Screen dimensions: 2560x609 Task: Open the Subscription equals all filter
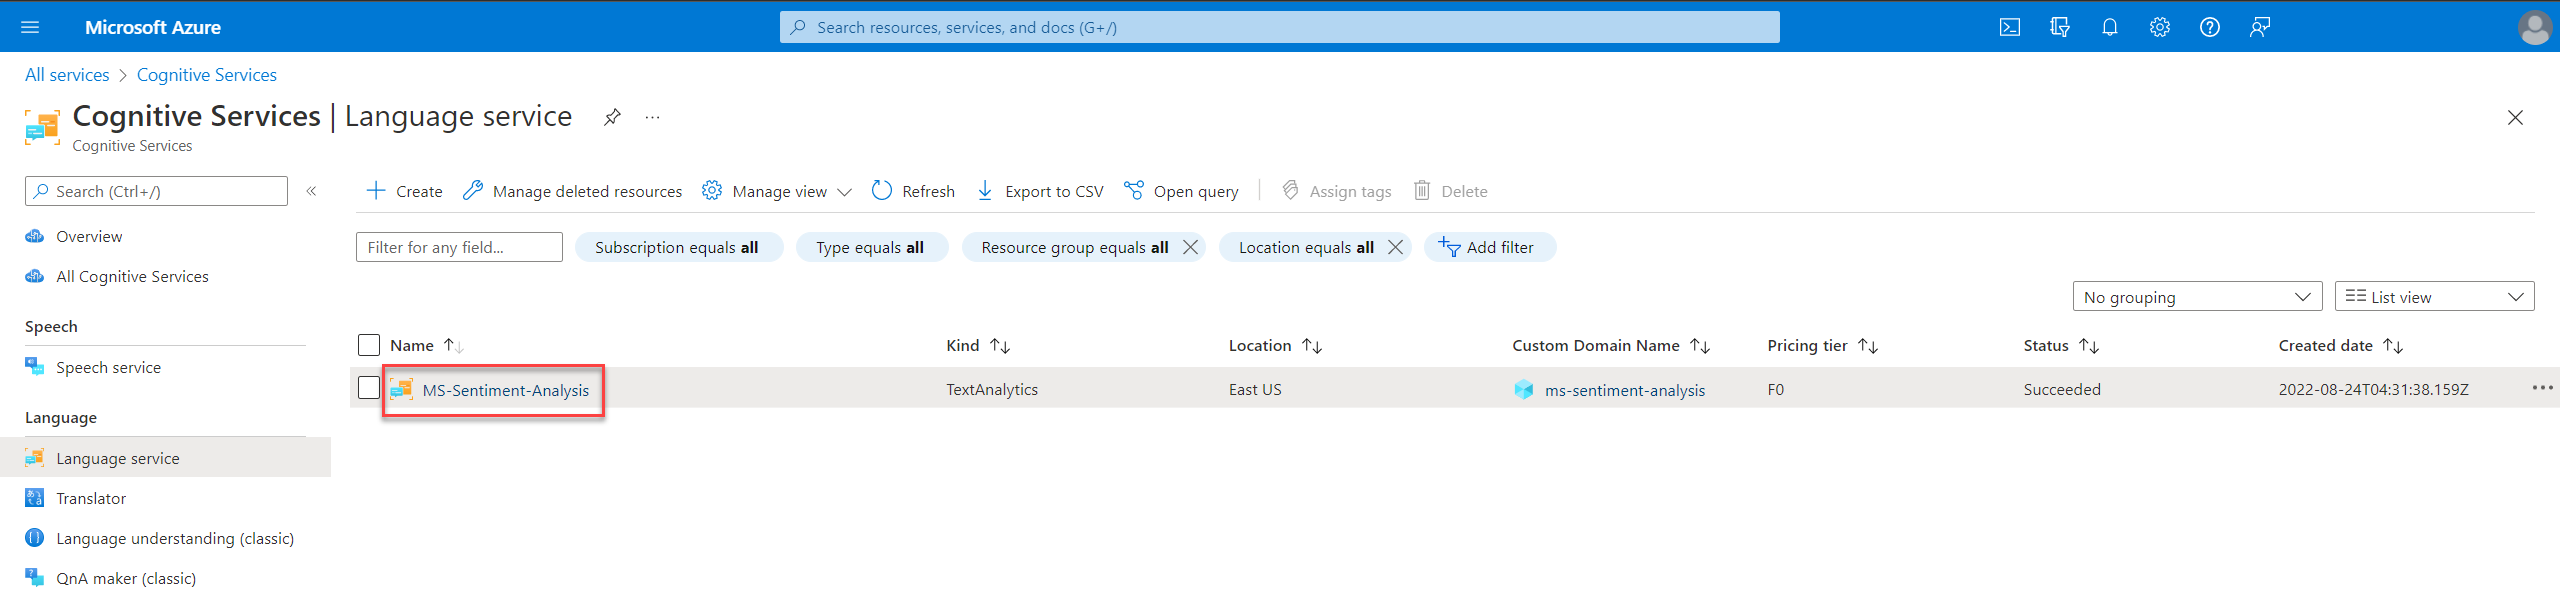(677, 247)
